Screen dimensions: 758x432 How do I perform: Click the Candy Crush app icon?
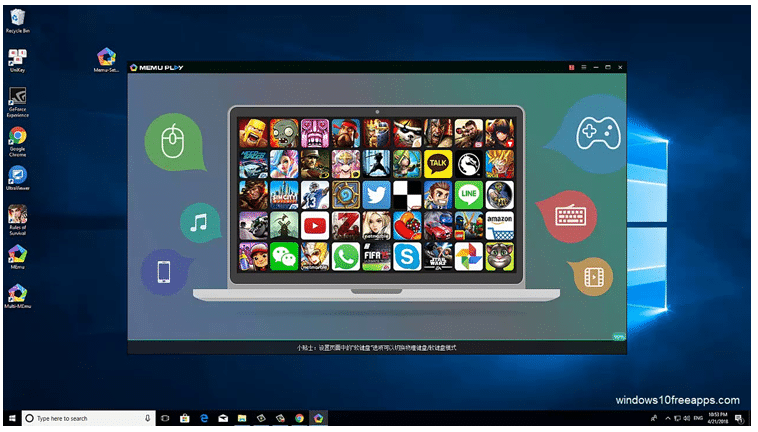(x=407, y=226)
